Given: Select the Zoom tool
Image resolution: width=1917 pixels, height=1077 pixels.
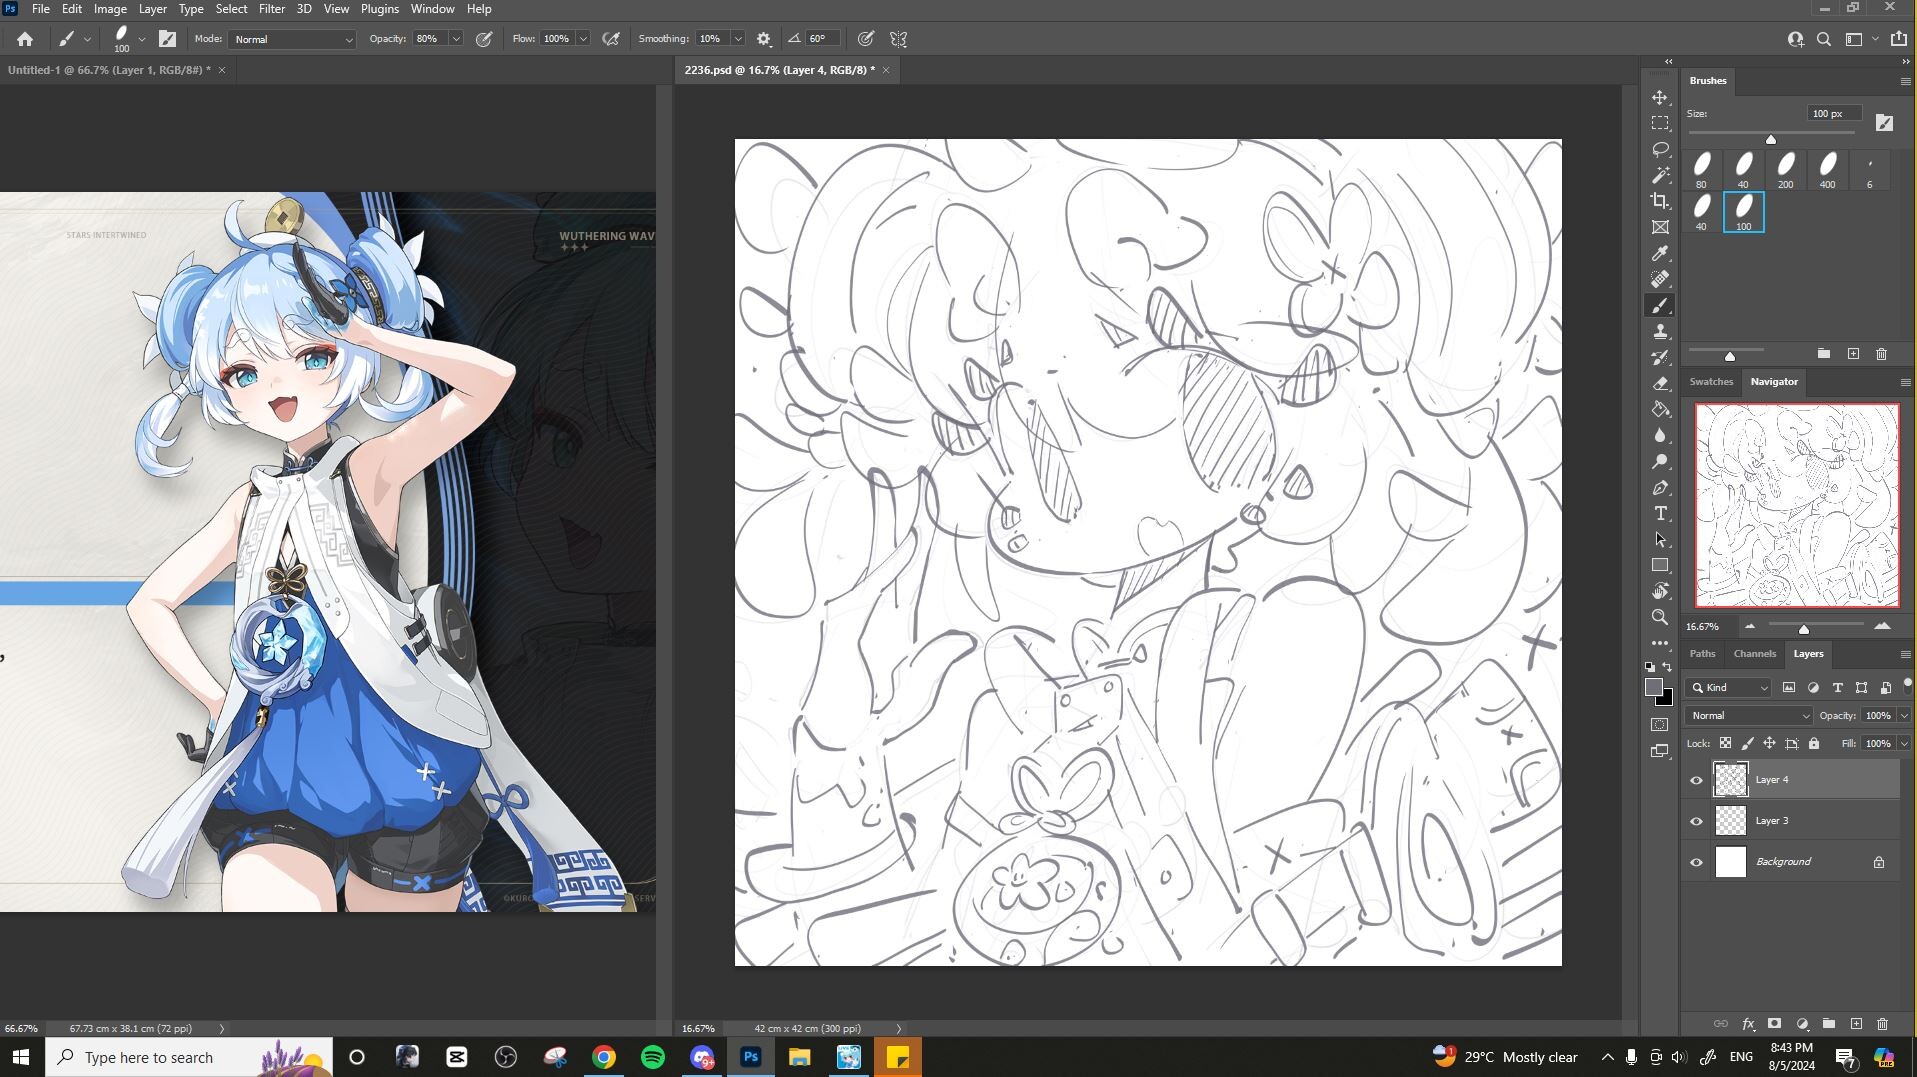Looking at the screenshot, I should (x=1660, y=617).
